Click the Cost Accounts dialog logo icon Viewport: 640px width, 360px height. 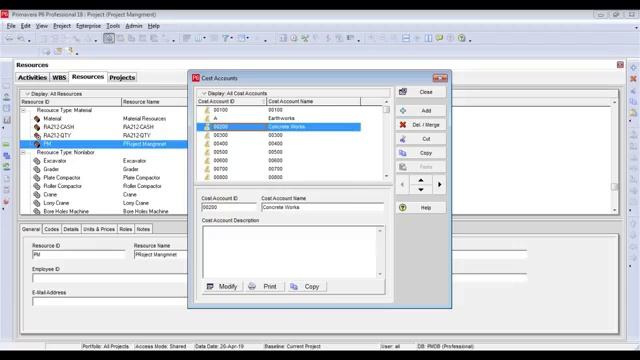[196, 78]
